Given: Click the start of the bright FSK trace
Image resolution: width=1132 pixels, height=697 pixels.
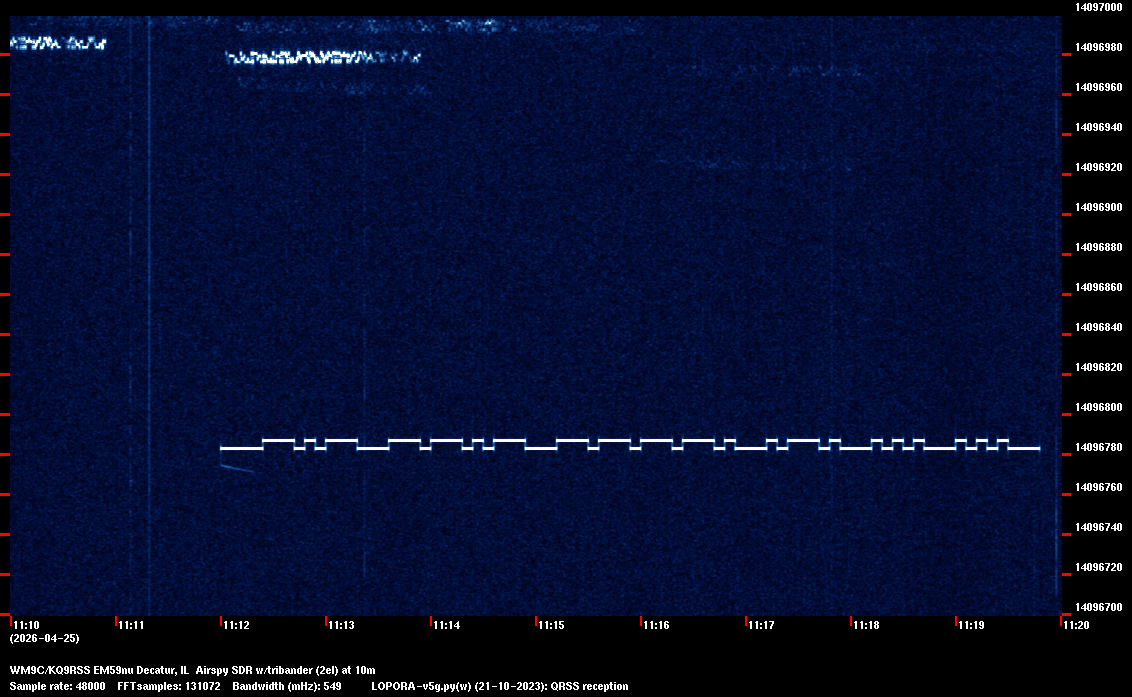Looking at the screenshot, I should (x=223, y=448).
